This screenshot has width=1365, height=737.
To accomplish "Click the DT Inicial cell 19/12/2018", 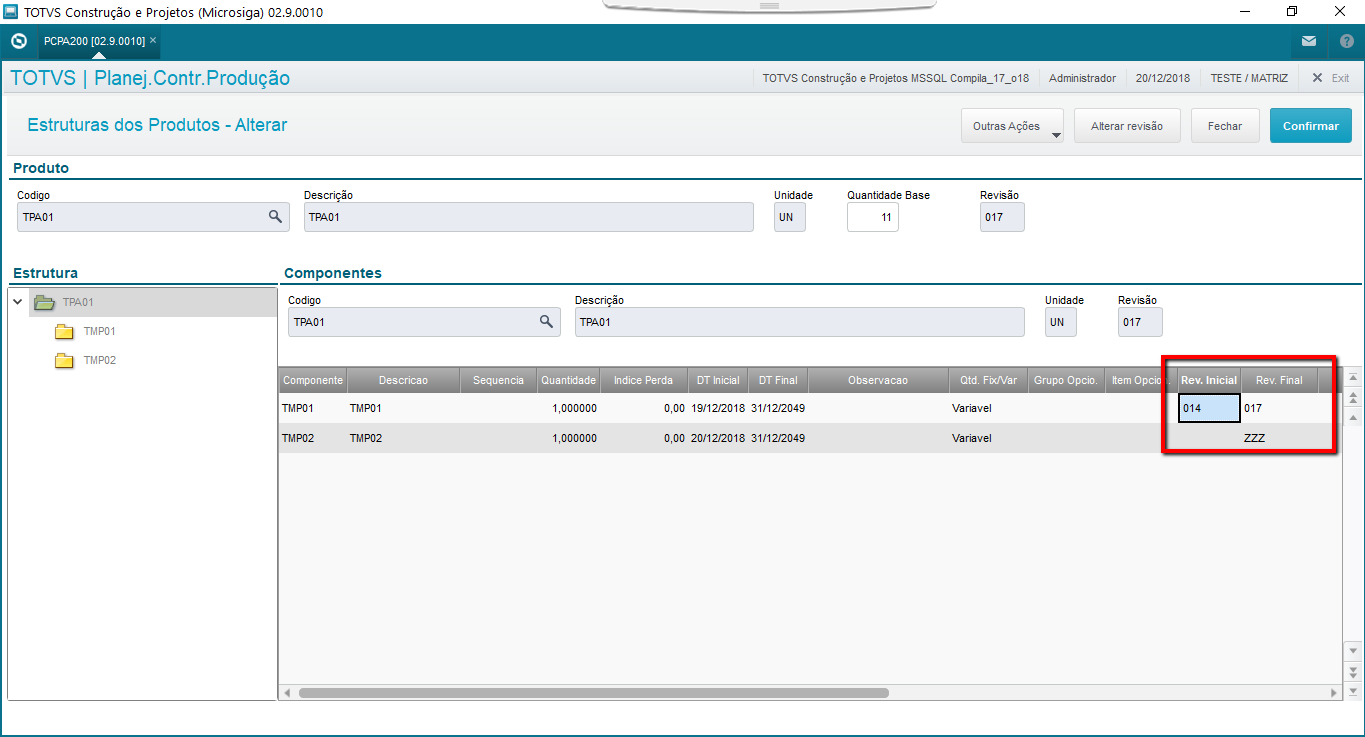I will pyautogui.click(x=718, y=408).
